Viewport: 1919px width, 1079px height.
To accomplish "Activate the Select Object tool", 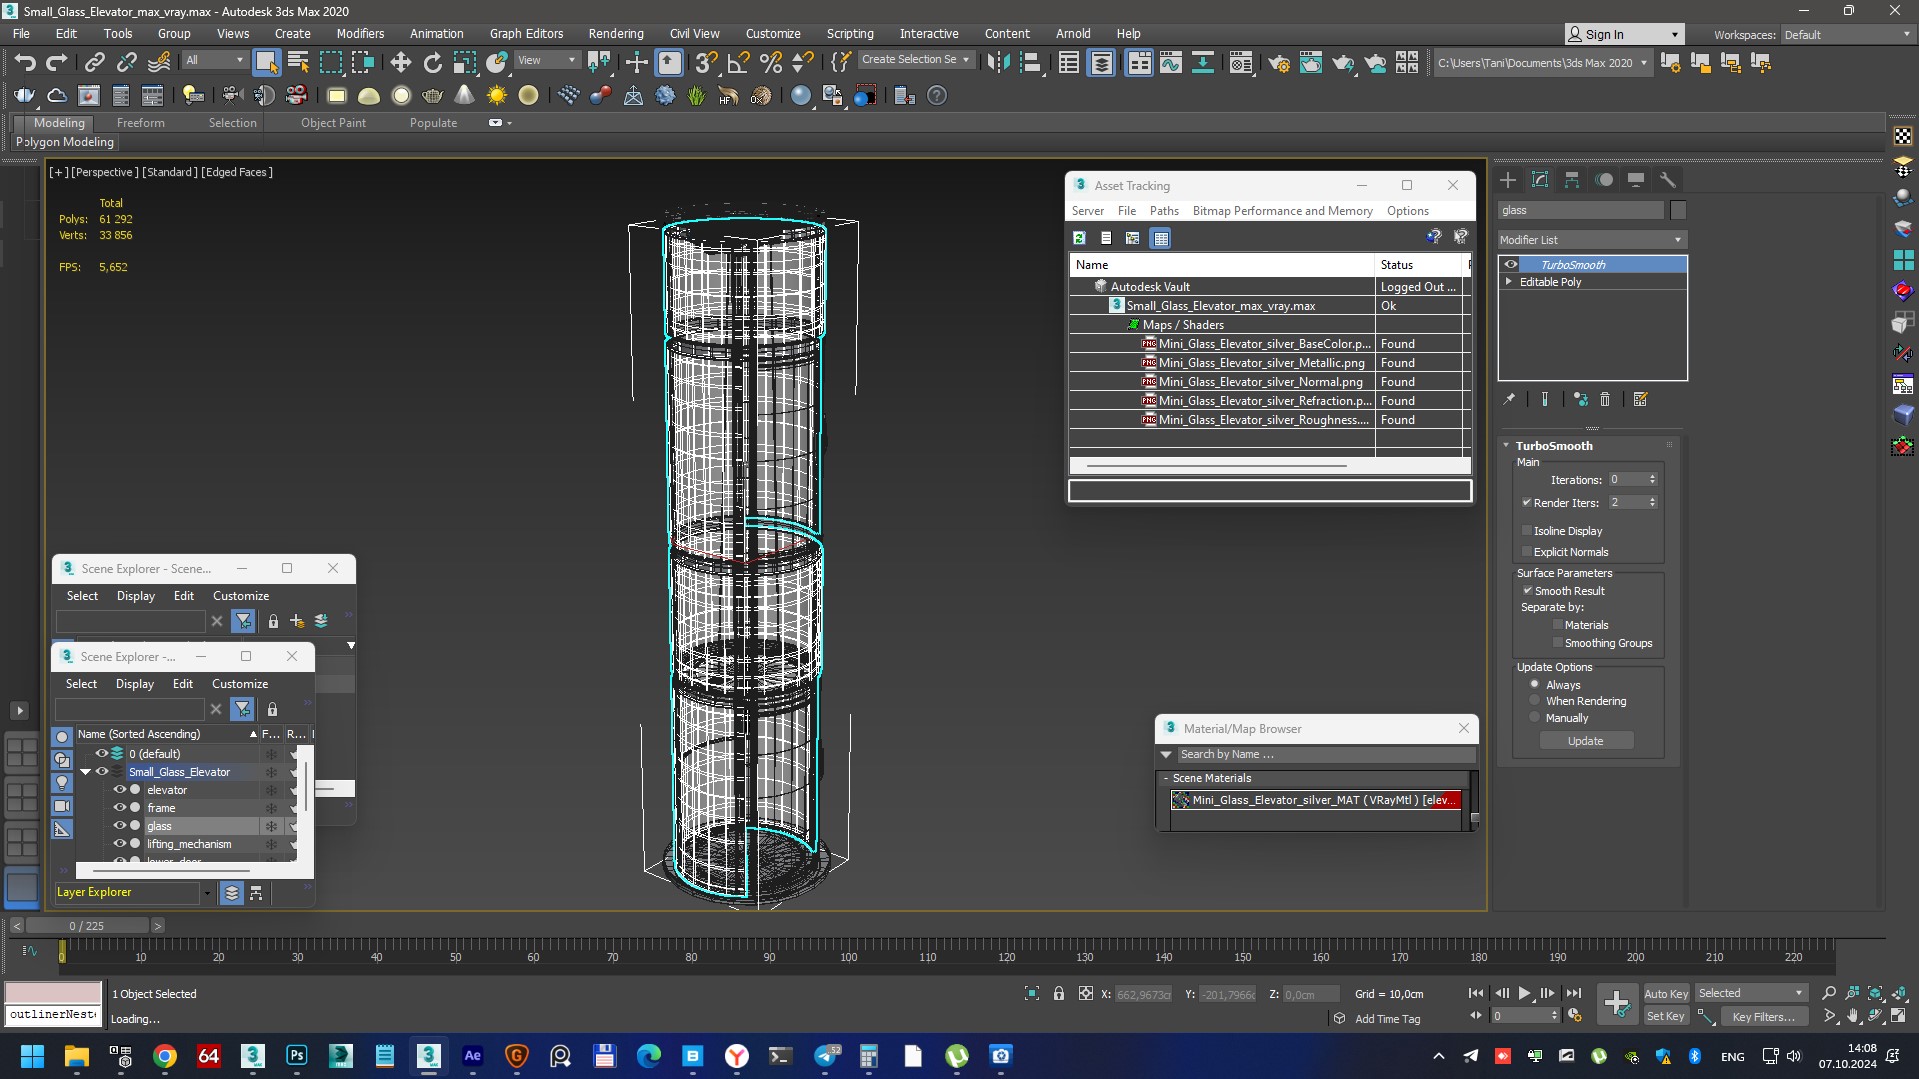I will tap(266, 63).
